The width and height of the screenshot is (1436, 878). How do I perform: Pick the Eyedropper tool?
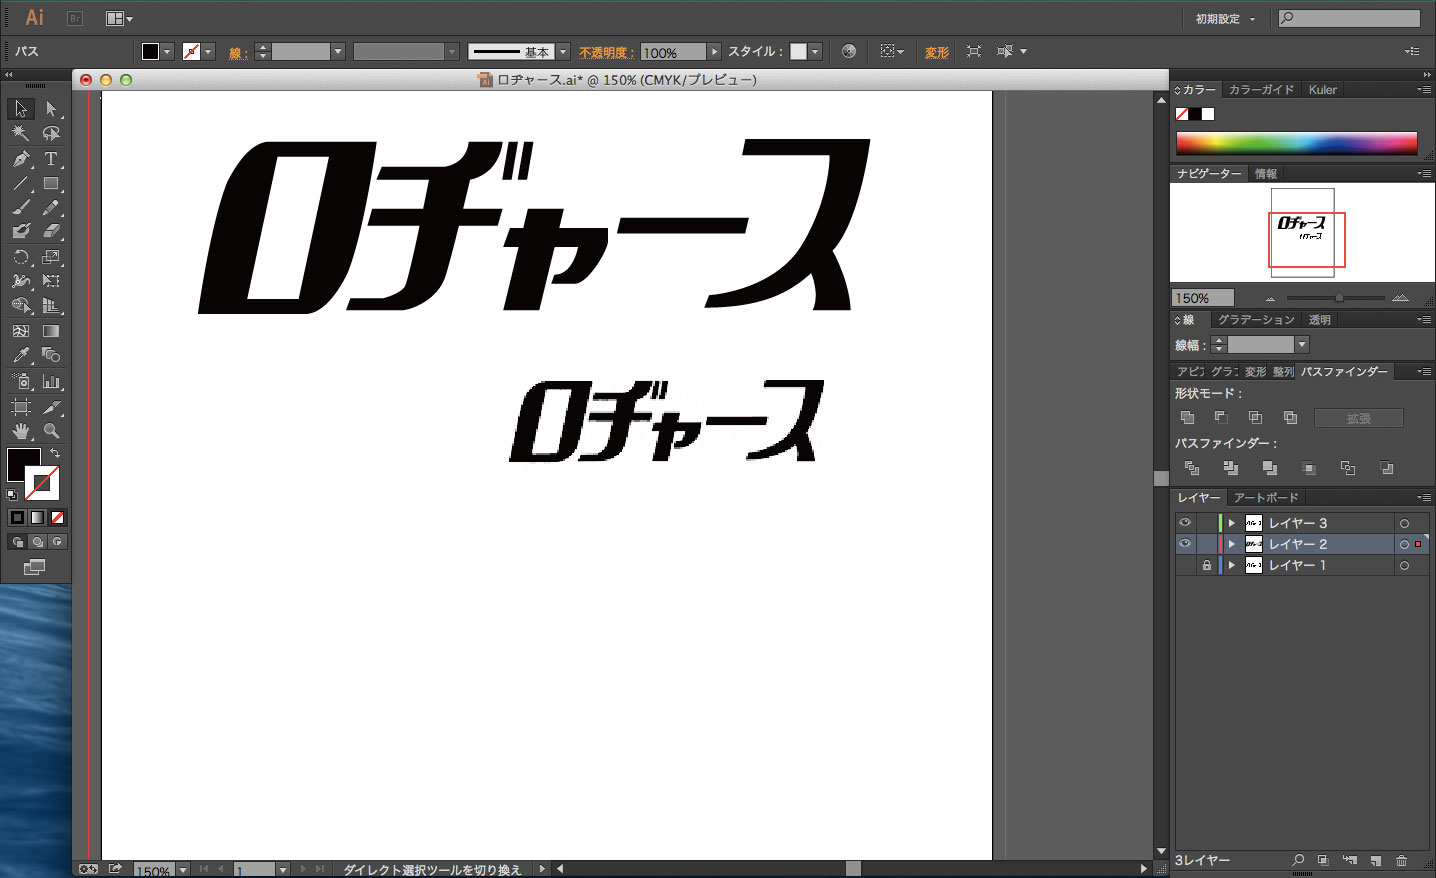click(x=21, y=355)
